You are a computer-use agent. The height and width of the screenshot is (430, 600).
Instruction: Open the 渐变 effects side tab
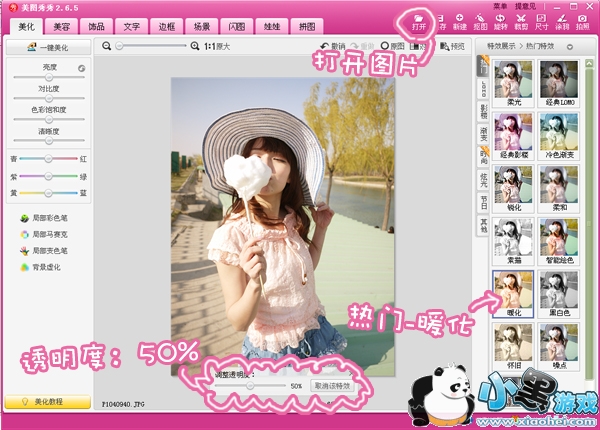pyautogui.click(x=483, y=134)
